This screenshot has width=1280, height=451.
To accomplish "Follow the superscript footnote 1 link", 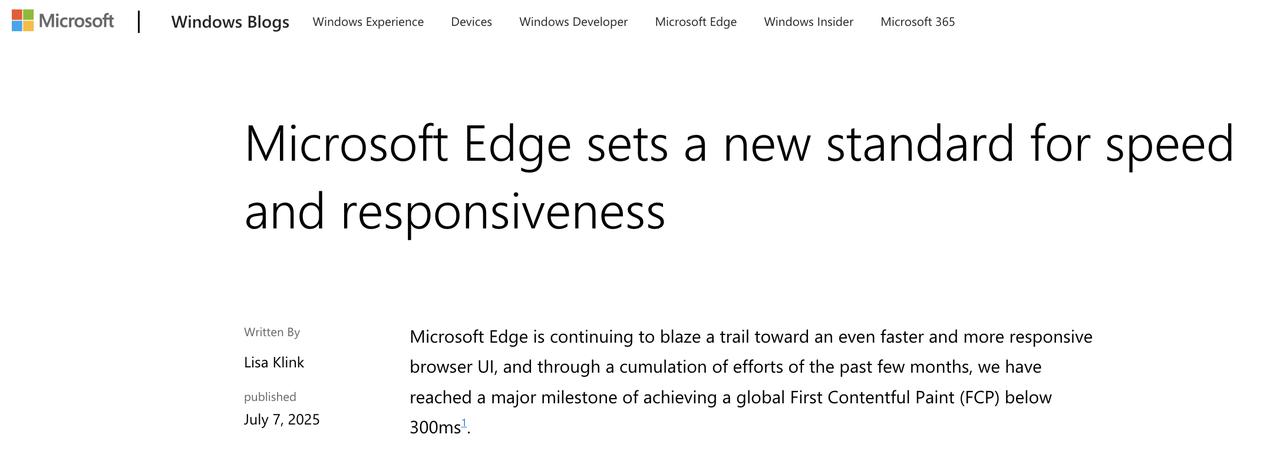I will coord(464,423).
